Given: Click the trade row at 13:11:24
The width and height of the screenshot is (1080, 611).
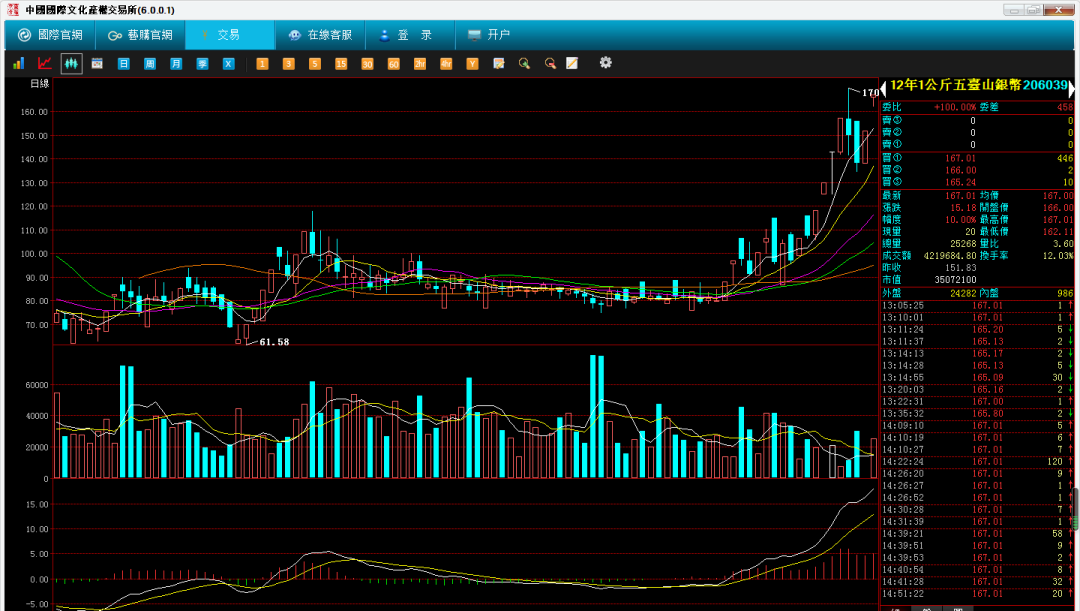Looking at the screenshot, I should point(977,330).
